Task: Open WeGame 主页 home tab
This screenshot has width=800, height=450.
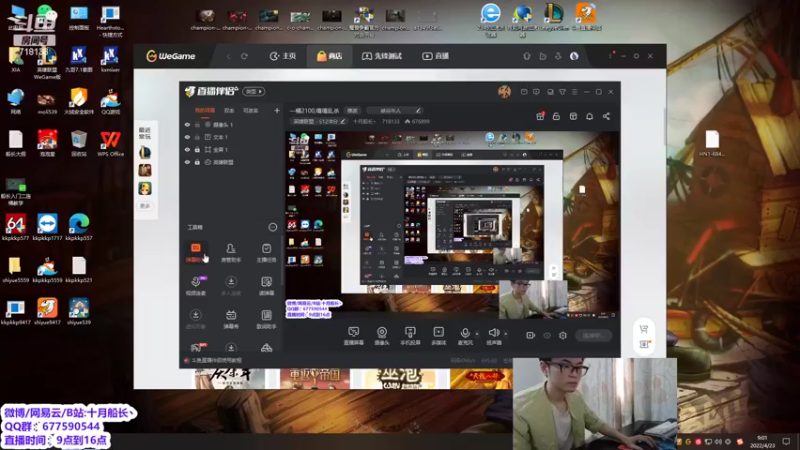Action: [x=283, y=56]
